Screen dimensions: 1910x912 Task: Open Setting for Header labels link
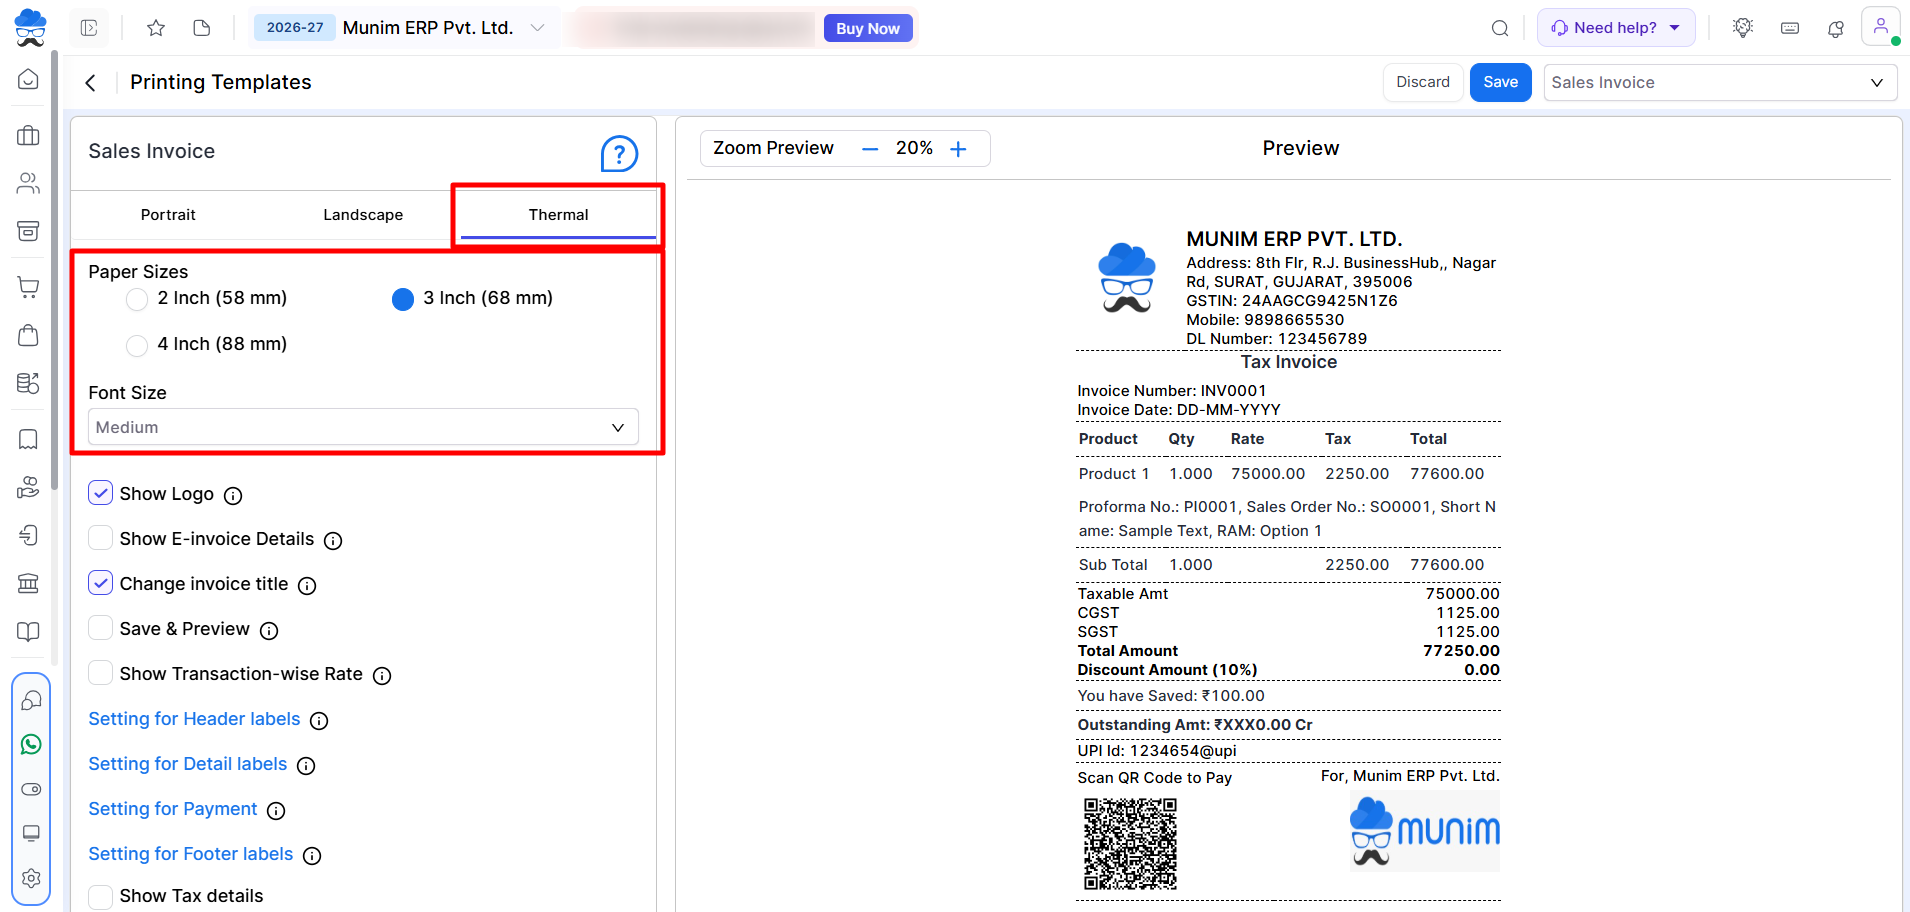click(194, 719)
